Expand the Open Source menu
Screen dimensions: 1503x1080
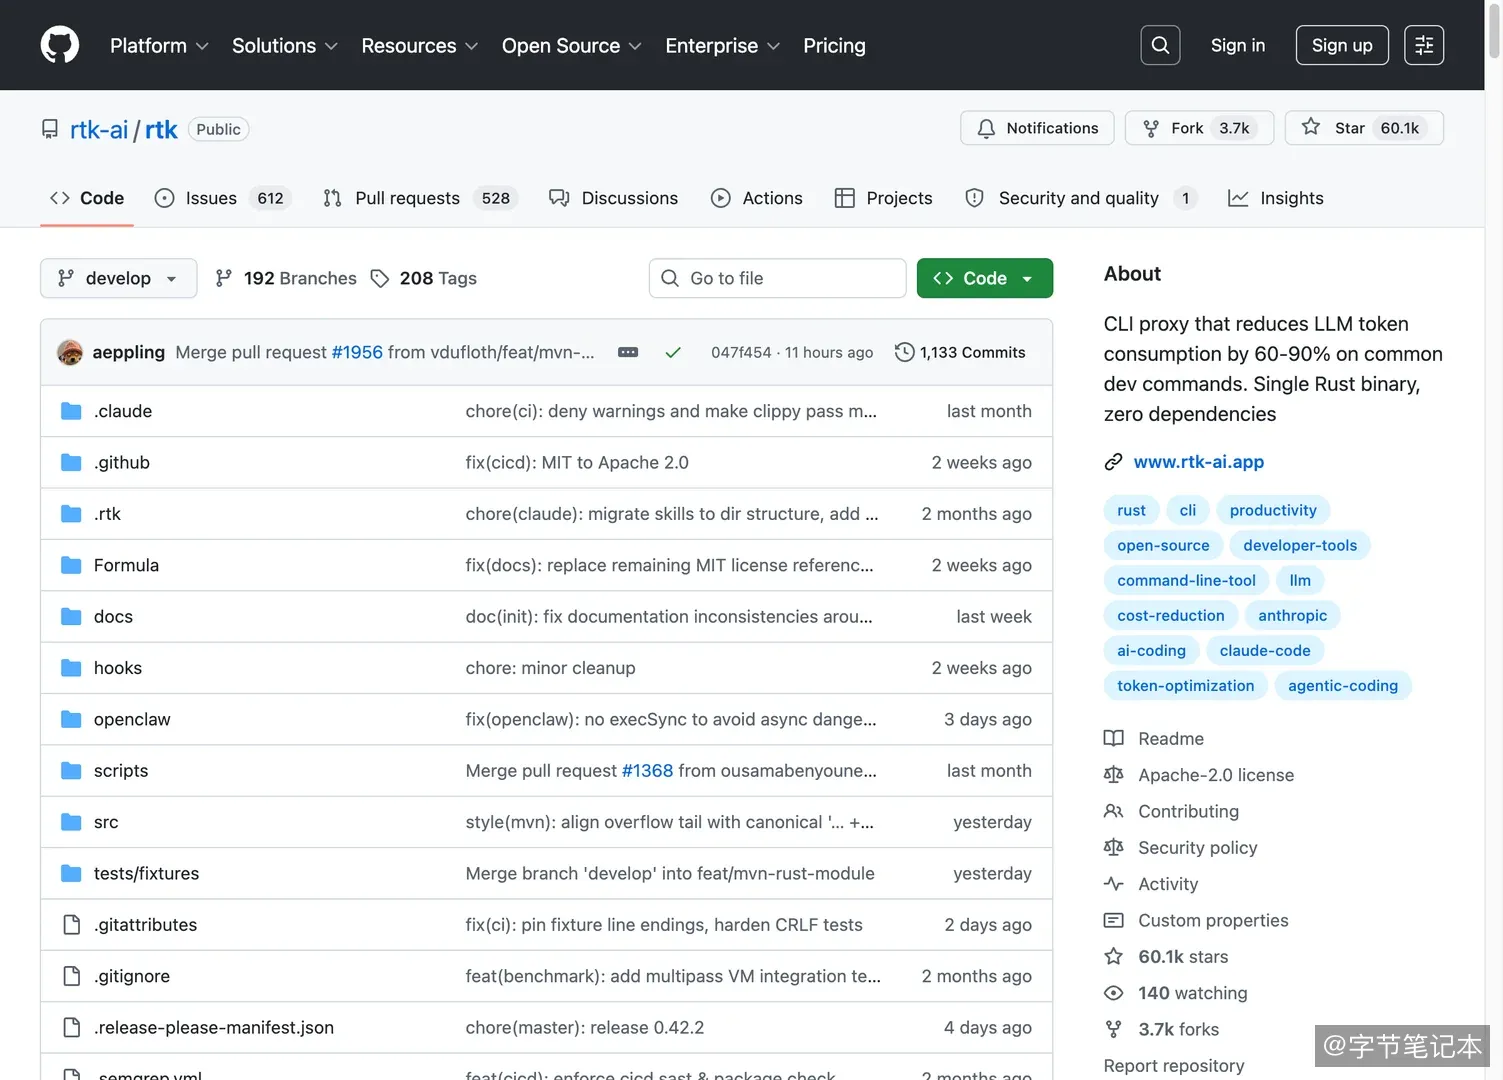click(572, 46)
